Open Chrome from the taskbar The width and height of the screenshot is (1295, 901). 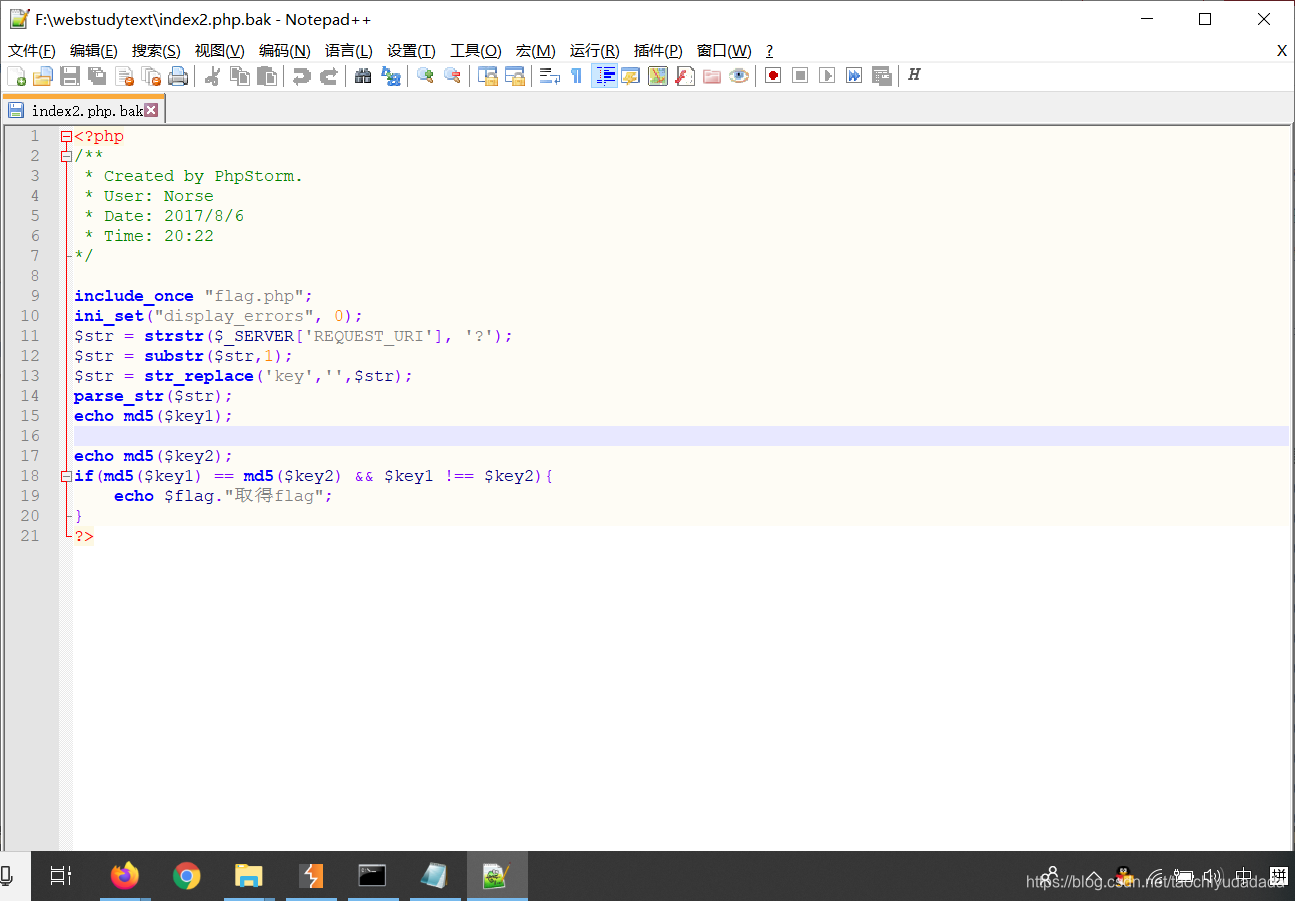(186, 876)
